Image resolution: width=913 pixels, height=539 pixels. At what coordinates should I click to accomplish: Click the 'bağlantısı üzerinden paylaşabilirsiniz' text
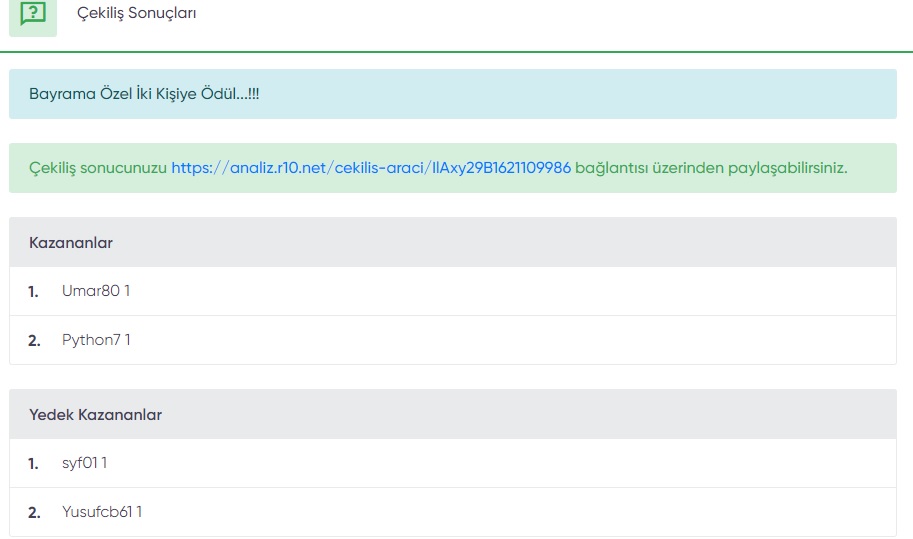[711, 168]
